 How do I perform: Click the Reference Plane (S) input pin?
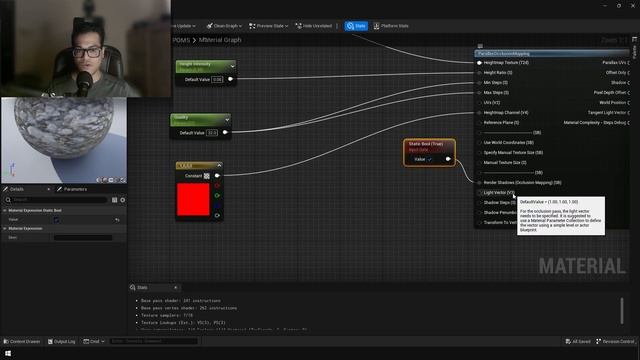tap(479, 123)
